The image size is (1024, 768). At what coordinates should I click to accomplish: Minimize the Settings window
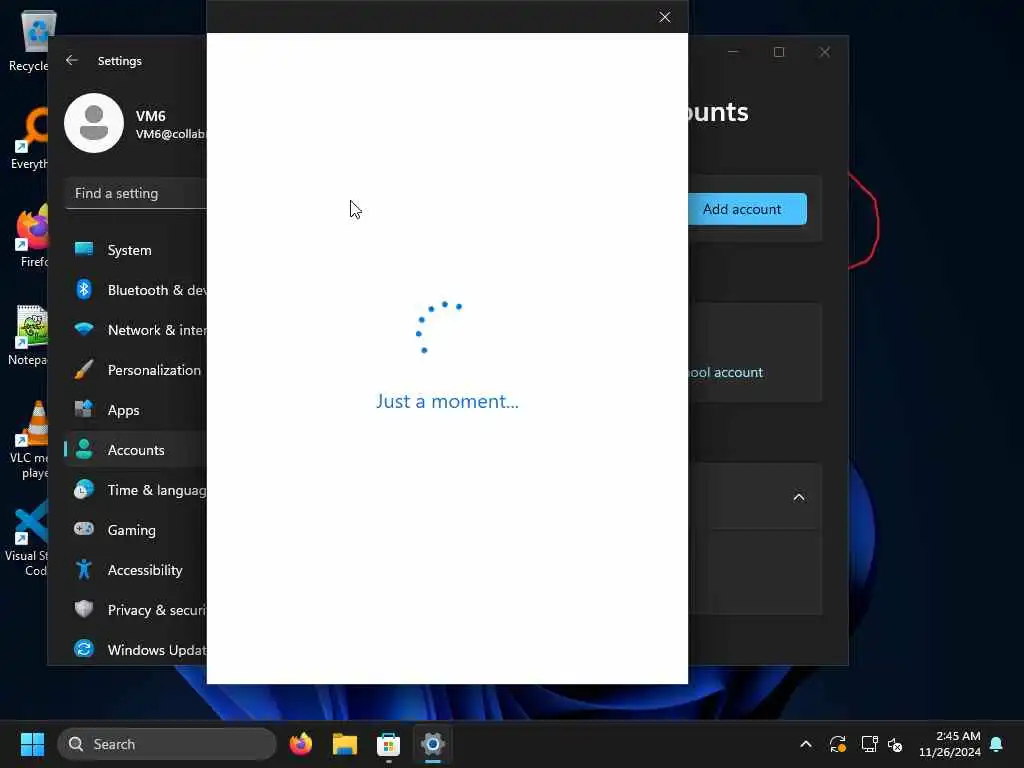(733, 52)
